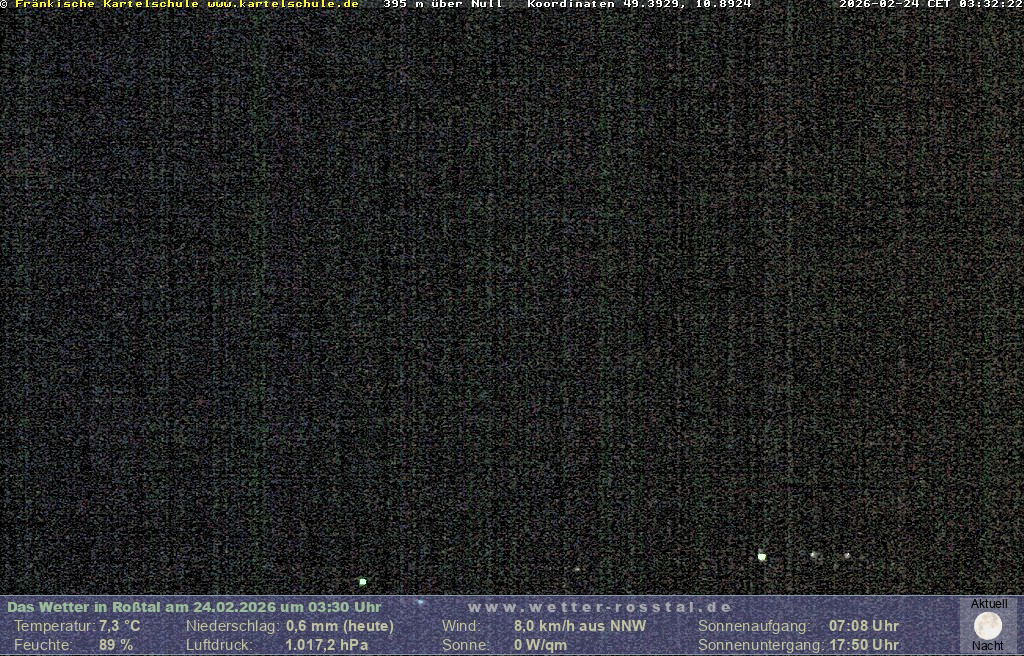
Task: Click the Niederschlag value 0,6 mm (heute)
Action: (340, 626)
